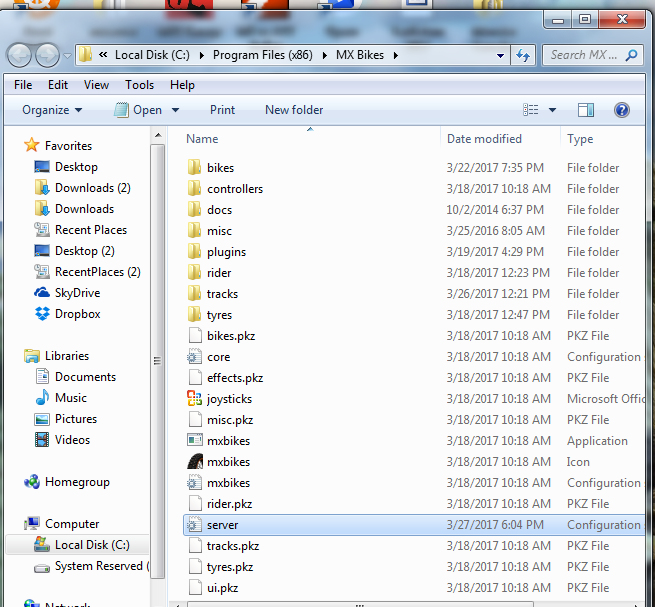Click the Videos library film icon
This screenshot has width=655, height=607.
pyautogui.click(x=42, y=439)
